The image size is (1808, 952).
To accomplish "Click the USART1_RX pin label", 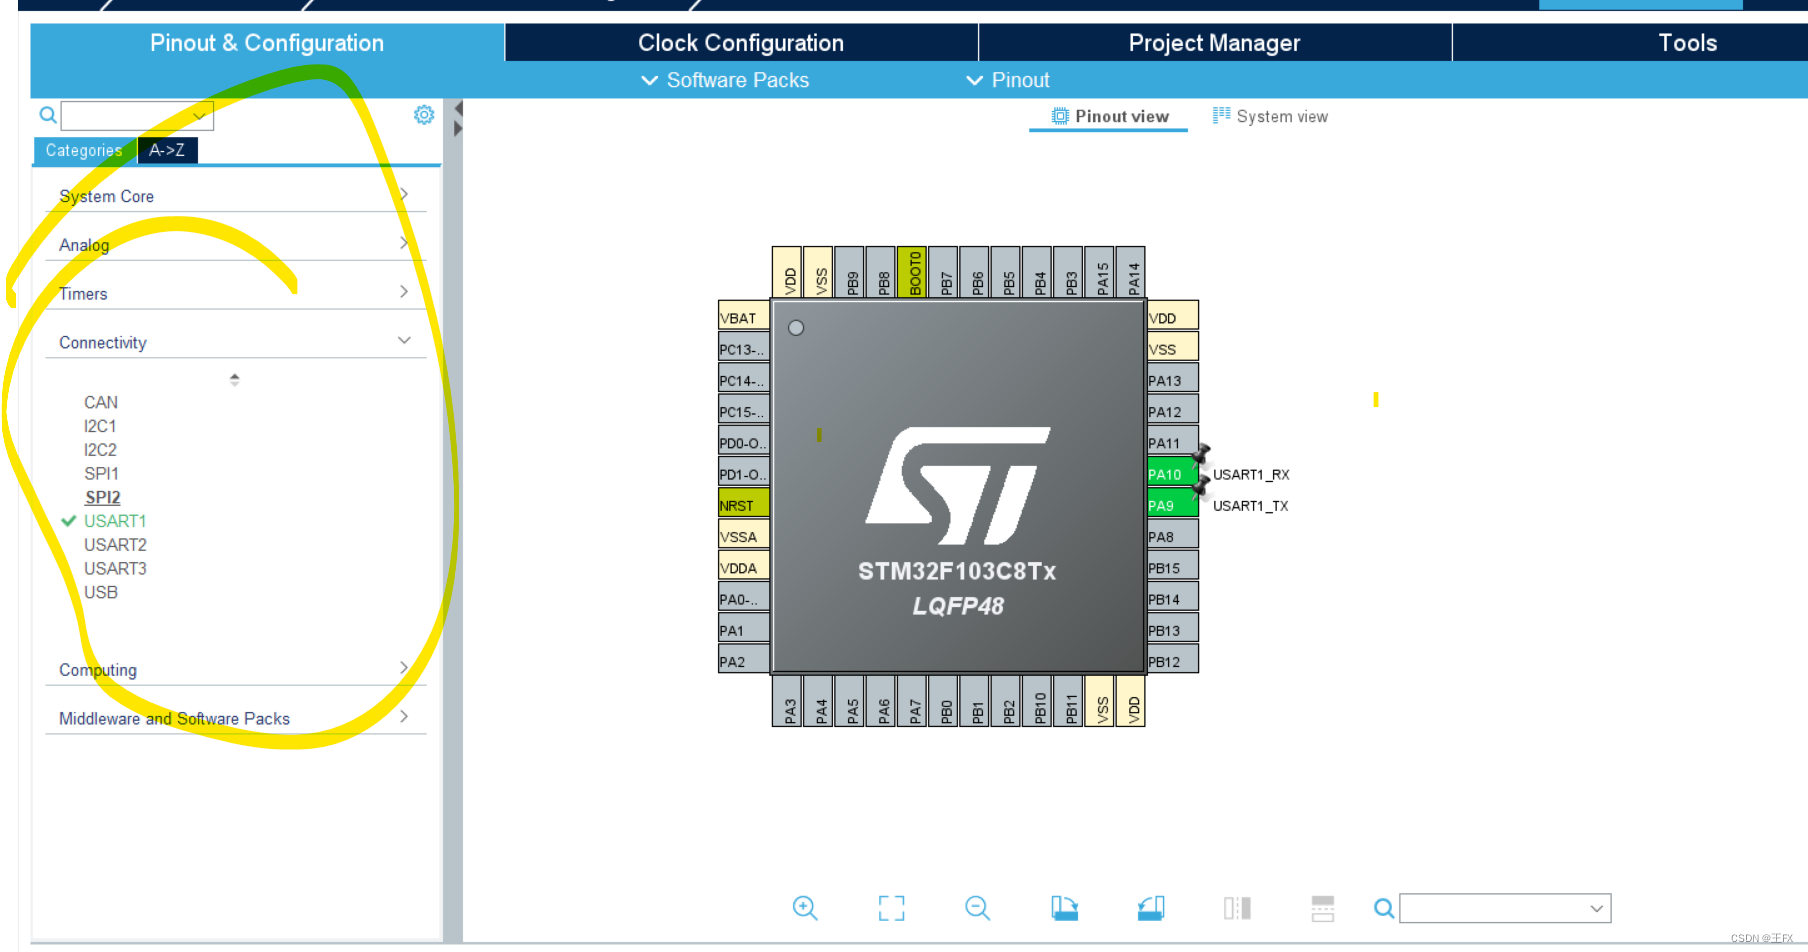I will [1251, 474].
